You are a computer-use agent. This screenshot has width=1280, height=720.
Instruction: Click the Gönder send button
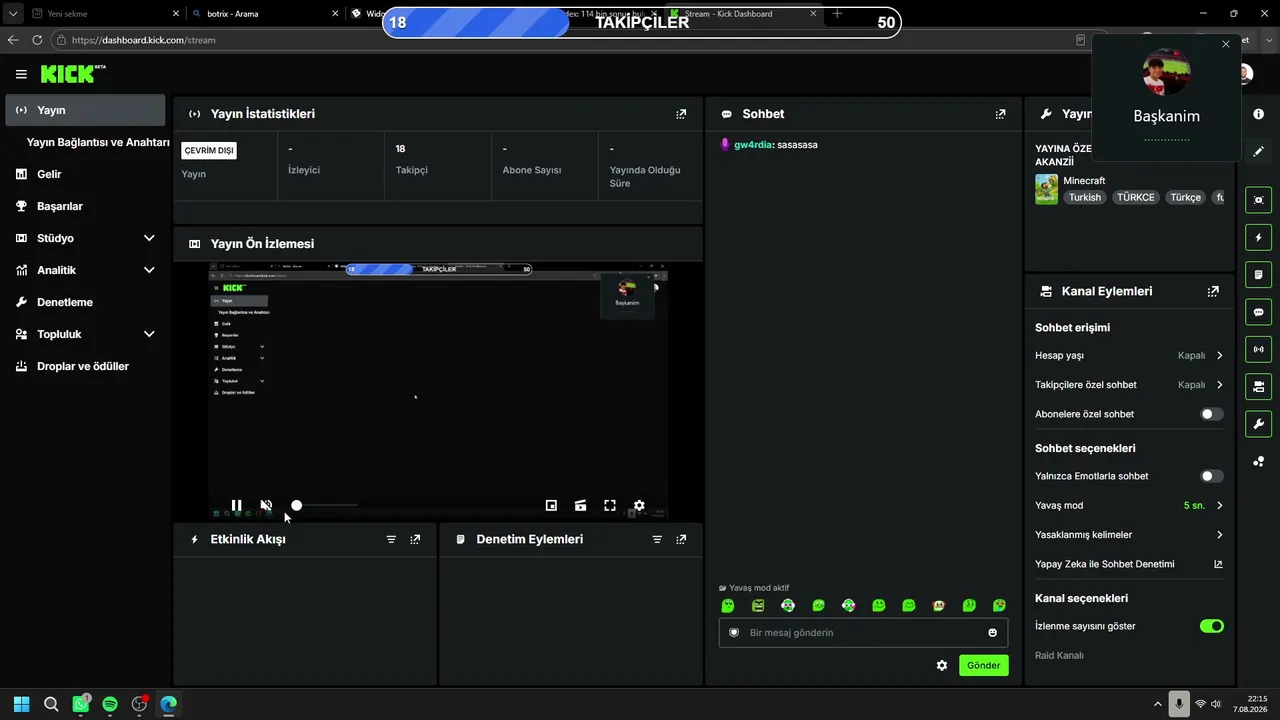(x=984, y=665)
